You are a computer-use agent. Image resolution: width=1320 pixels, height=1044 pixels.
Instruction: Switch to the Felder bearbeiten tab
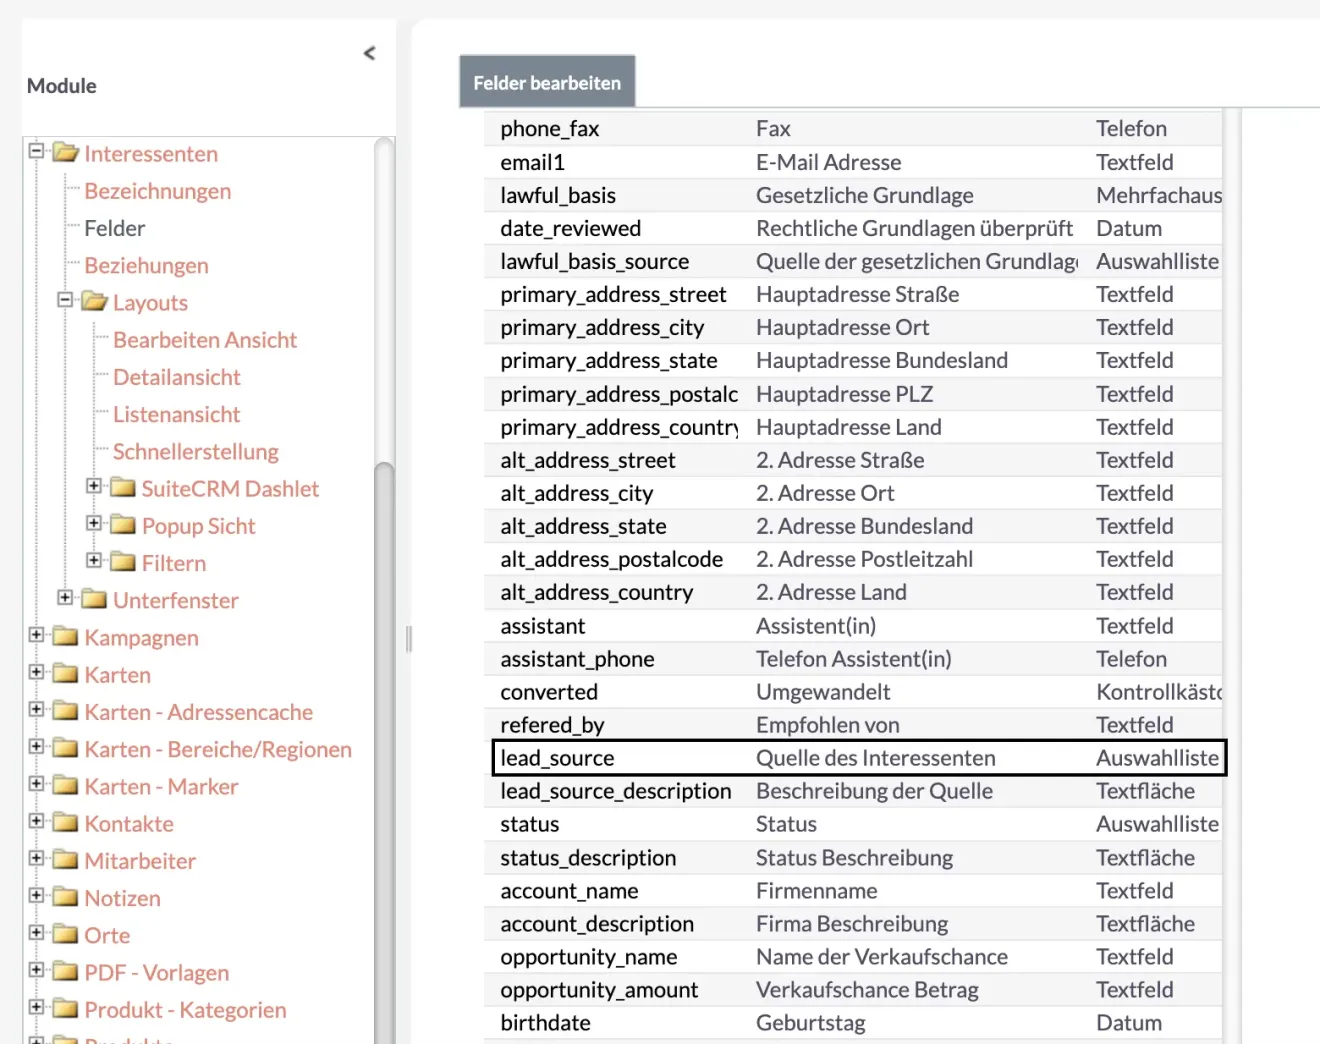[547, 81]
